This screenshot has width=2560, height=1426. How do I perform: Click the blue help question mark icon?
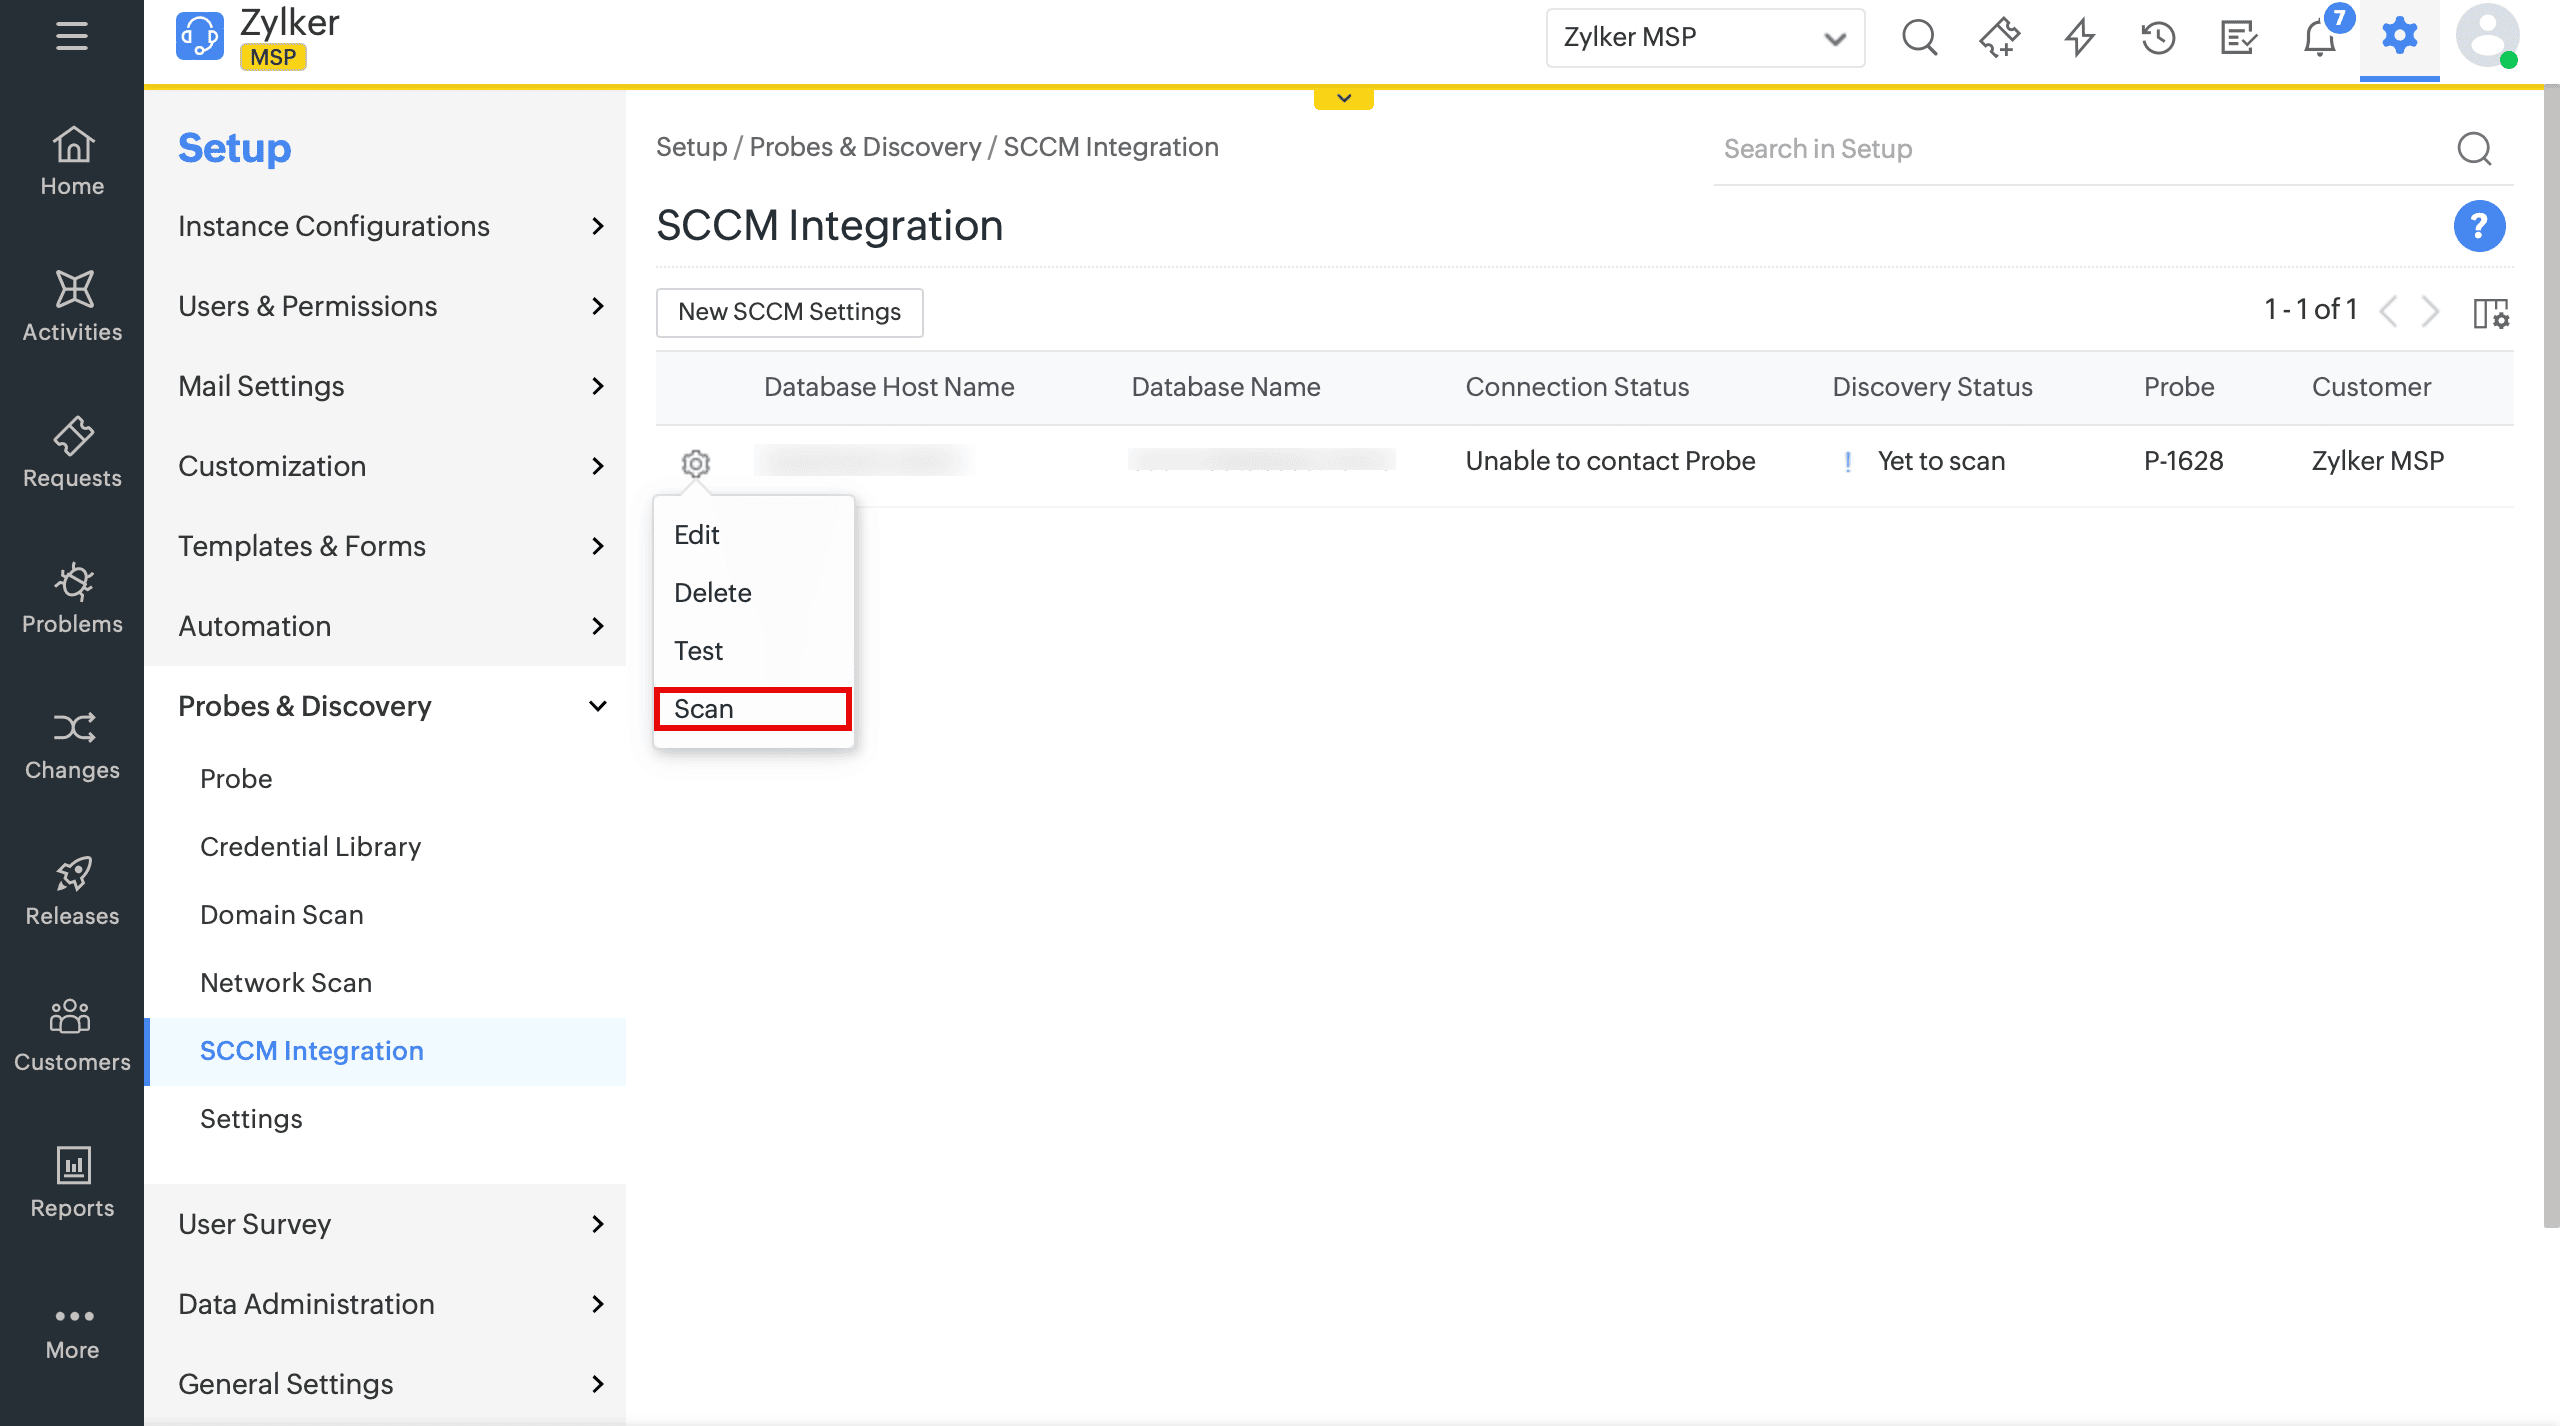click(2478, 226)
